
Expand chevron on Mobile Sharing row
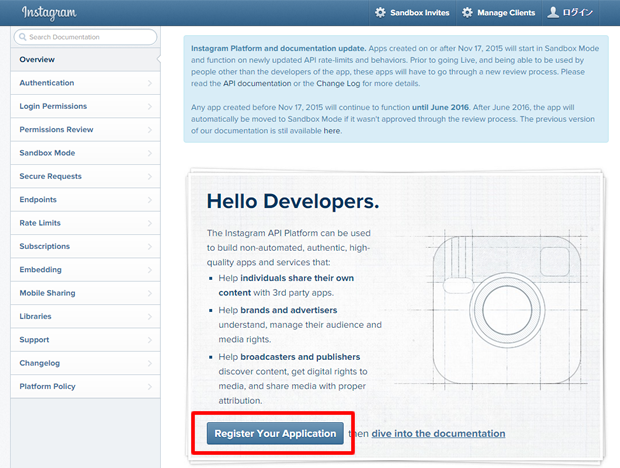pyautogui.click(x=150, y=293)
